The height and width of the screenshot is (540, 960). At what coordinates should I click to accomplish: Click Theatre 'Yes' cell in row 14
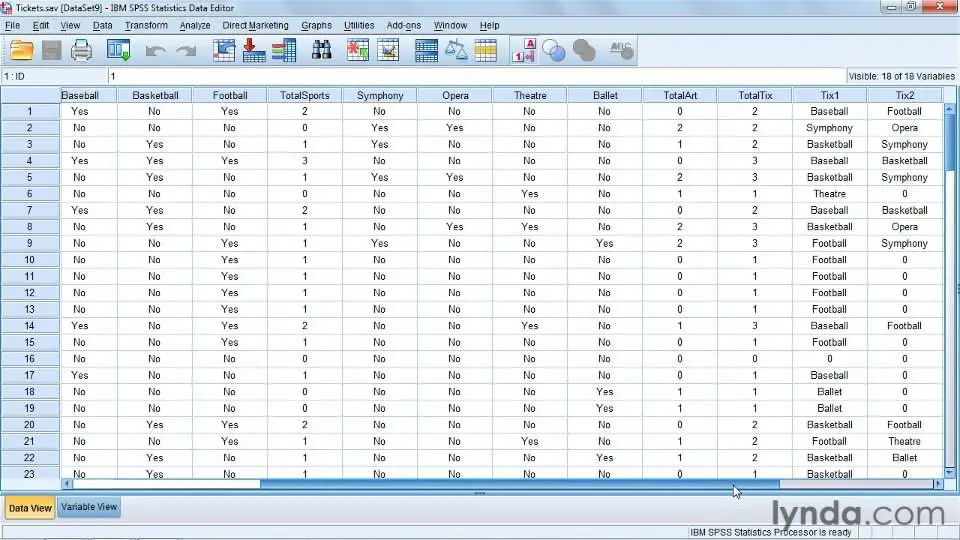pos(530,326)
